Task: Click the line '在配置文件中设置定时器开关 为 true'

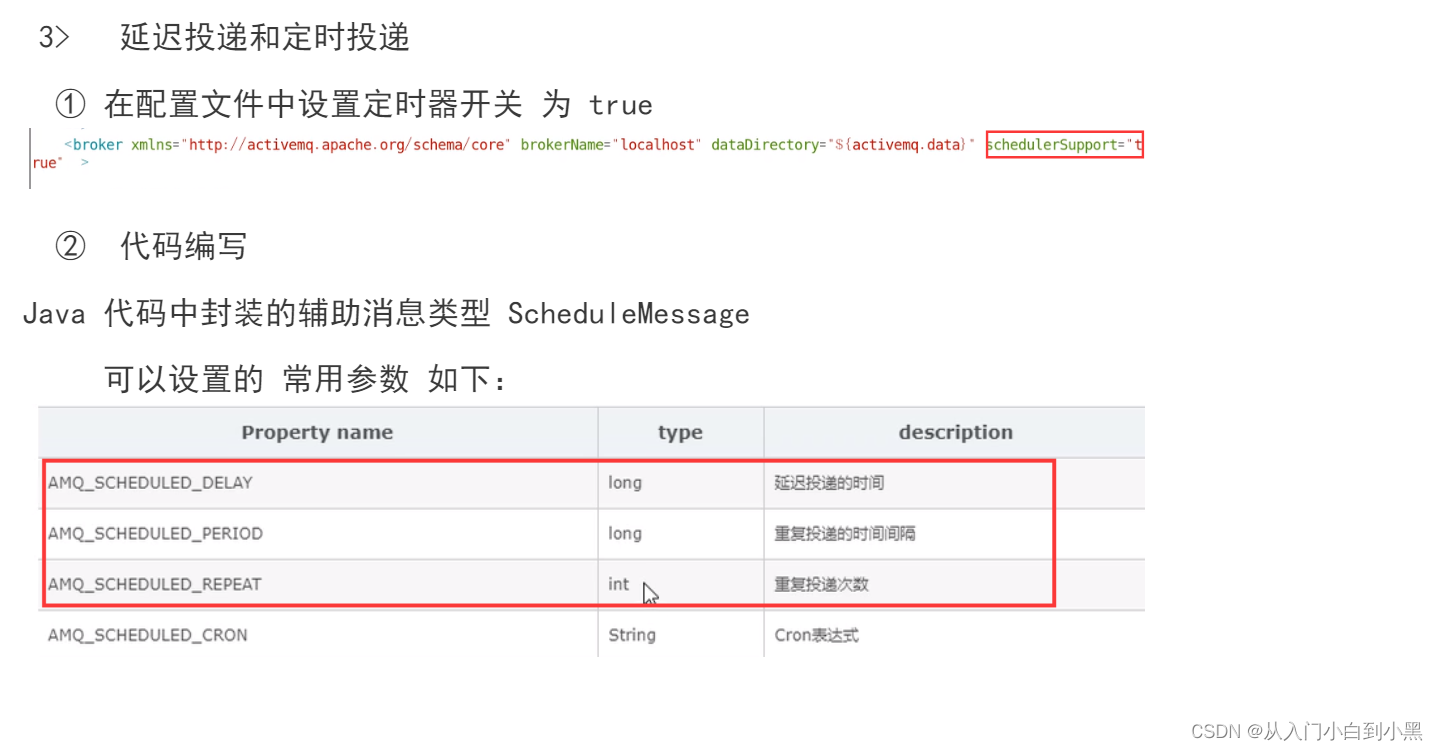Action: (378, 104)
